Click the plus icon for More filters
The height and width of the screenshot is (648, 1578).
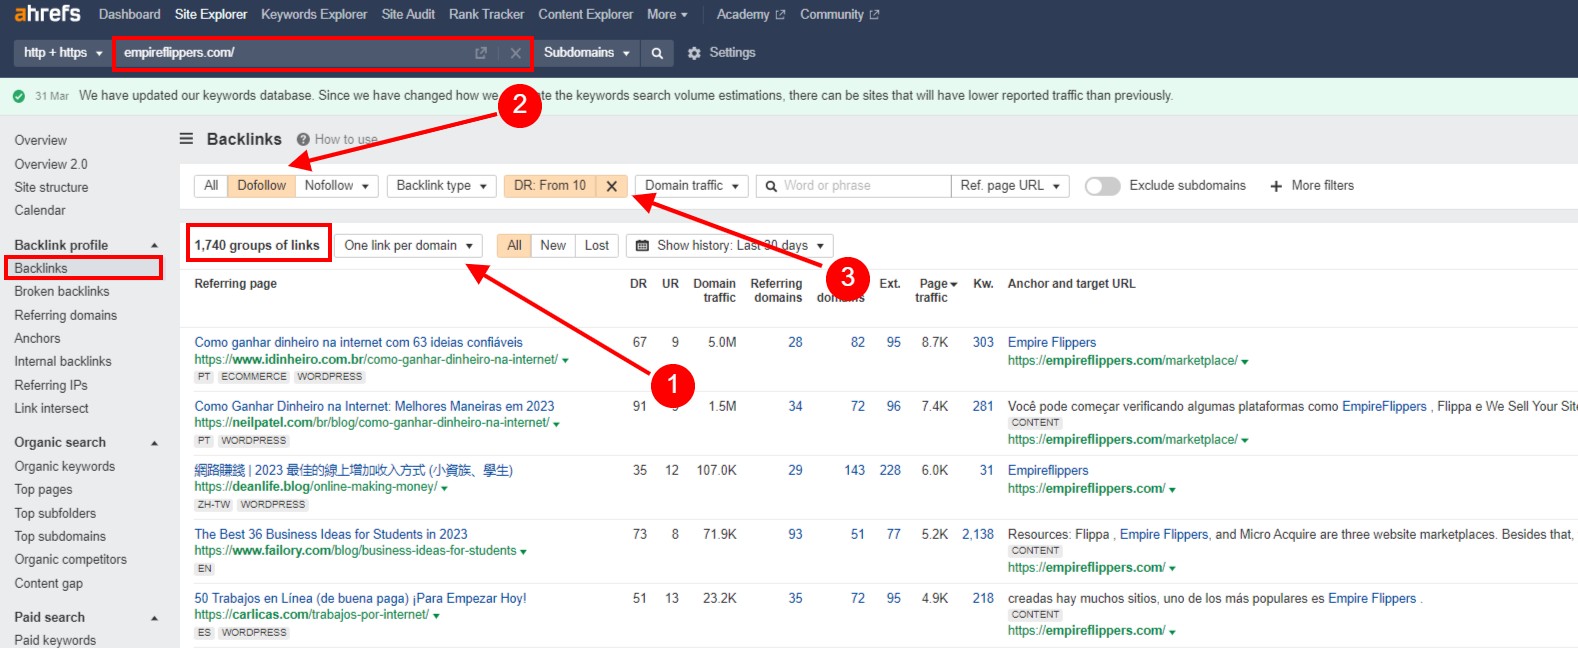pos(1276,186)
